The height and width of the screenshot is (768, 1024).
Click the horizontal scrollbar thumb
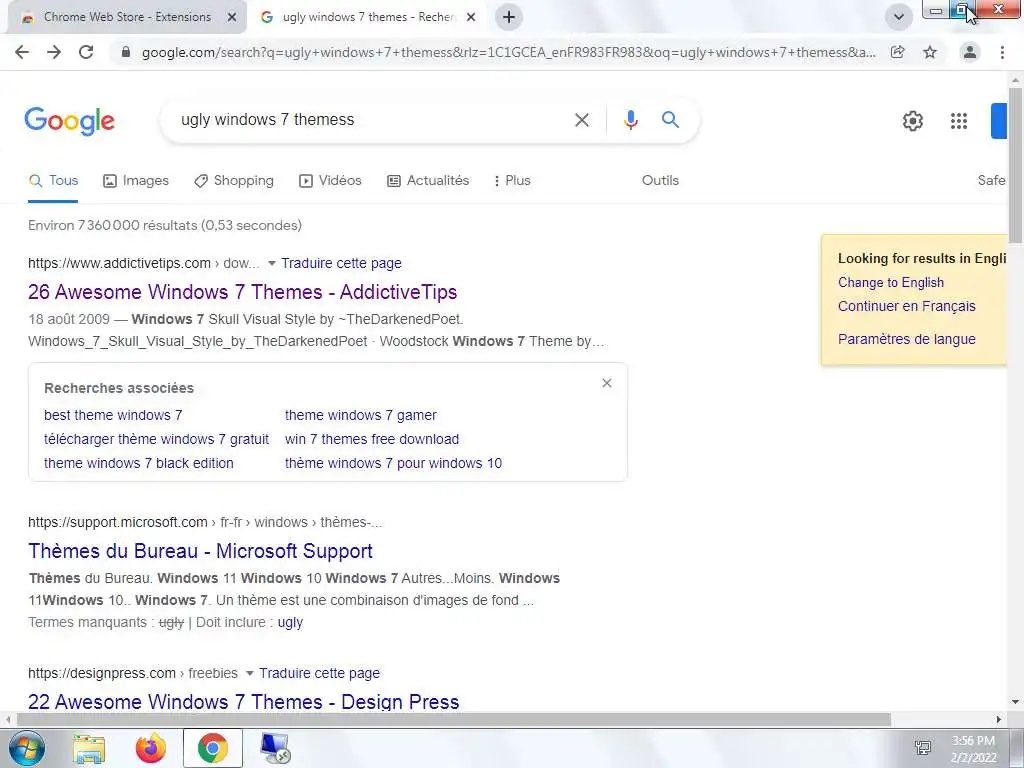pyautogui.click(x=453, y=720)
